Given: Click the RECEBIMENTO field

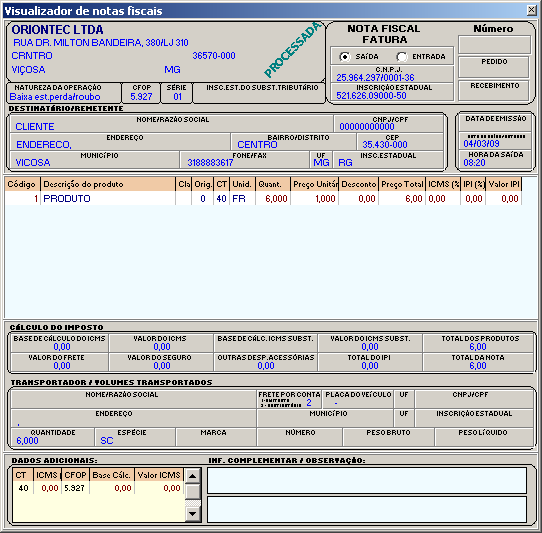Looking at the screenshot, I should point(494,91).
